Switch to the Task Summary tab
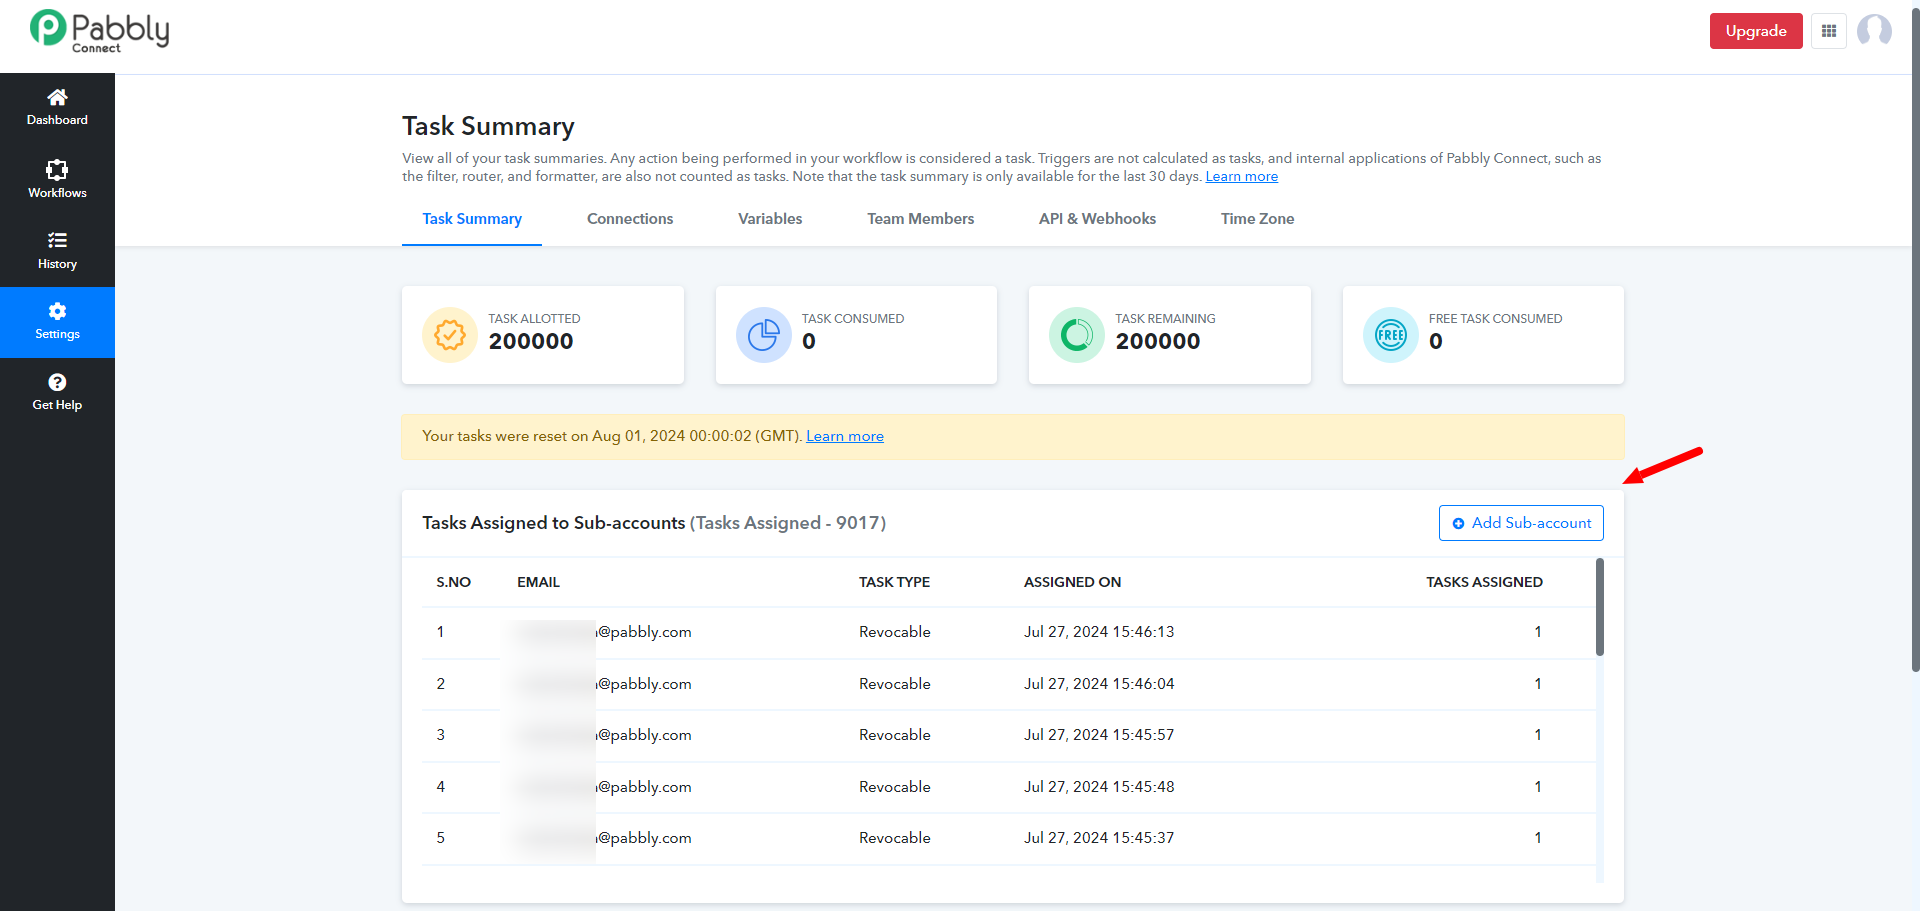This screenshot has height=911, width=1920. [x=472, y=219]
